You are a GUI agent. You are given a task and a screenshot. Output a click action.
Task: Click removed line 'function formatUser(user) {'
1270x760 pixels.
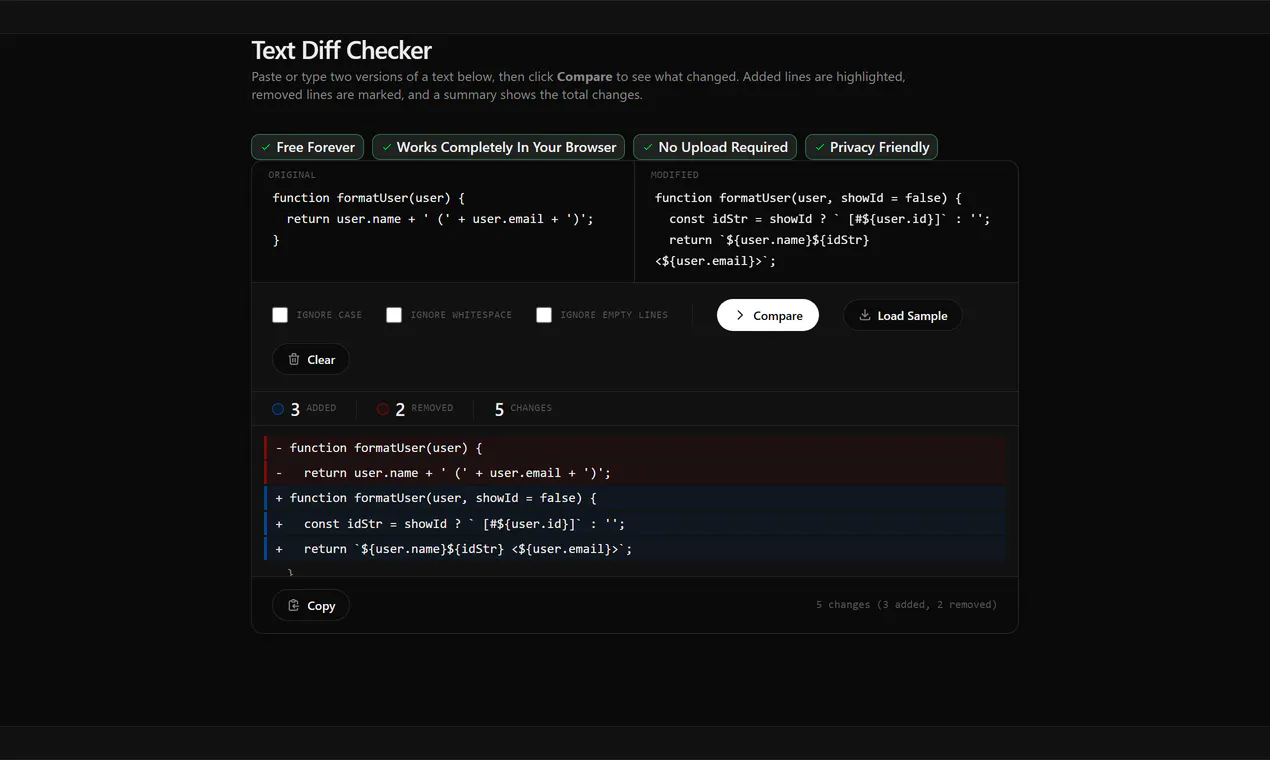[635, 448]
